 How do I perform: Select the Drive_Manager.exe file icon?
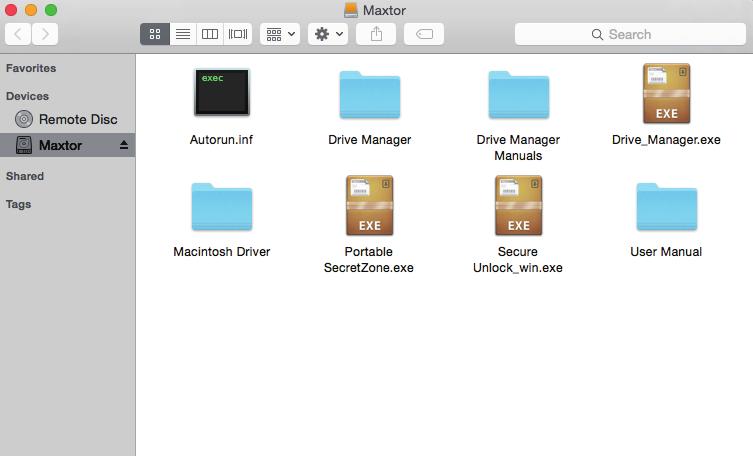667,94
